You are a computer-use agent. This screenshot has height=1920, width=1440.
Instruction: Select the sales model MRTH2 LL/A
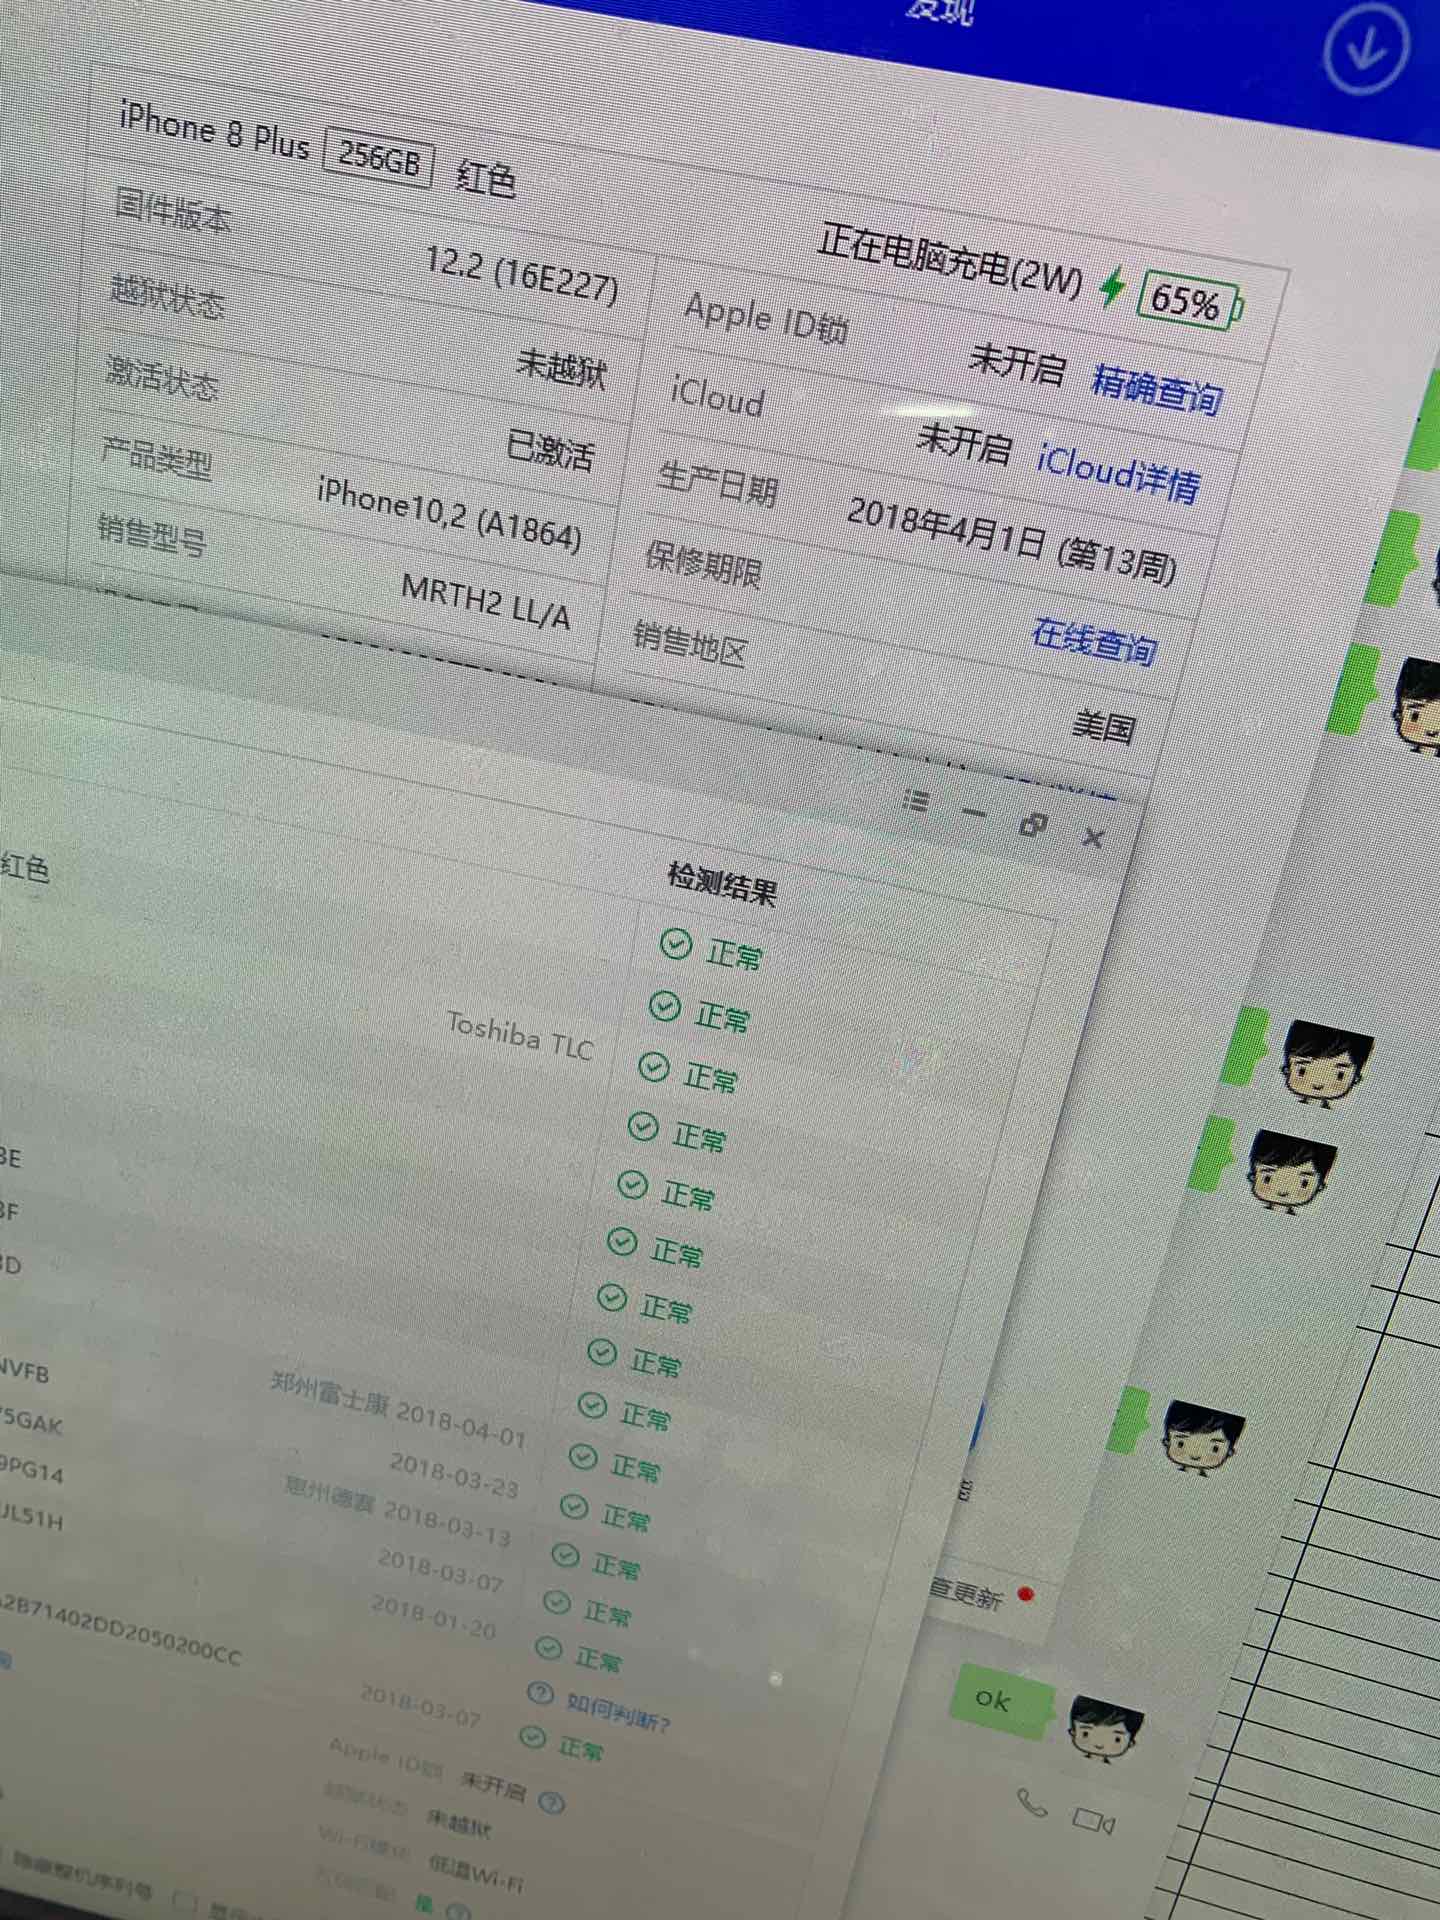coord(486,601)
